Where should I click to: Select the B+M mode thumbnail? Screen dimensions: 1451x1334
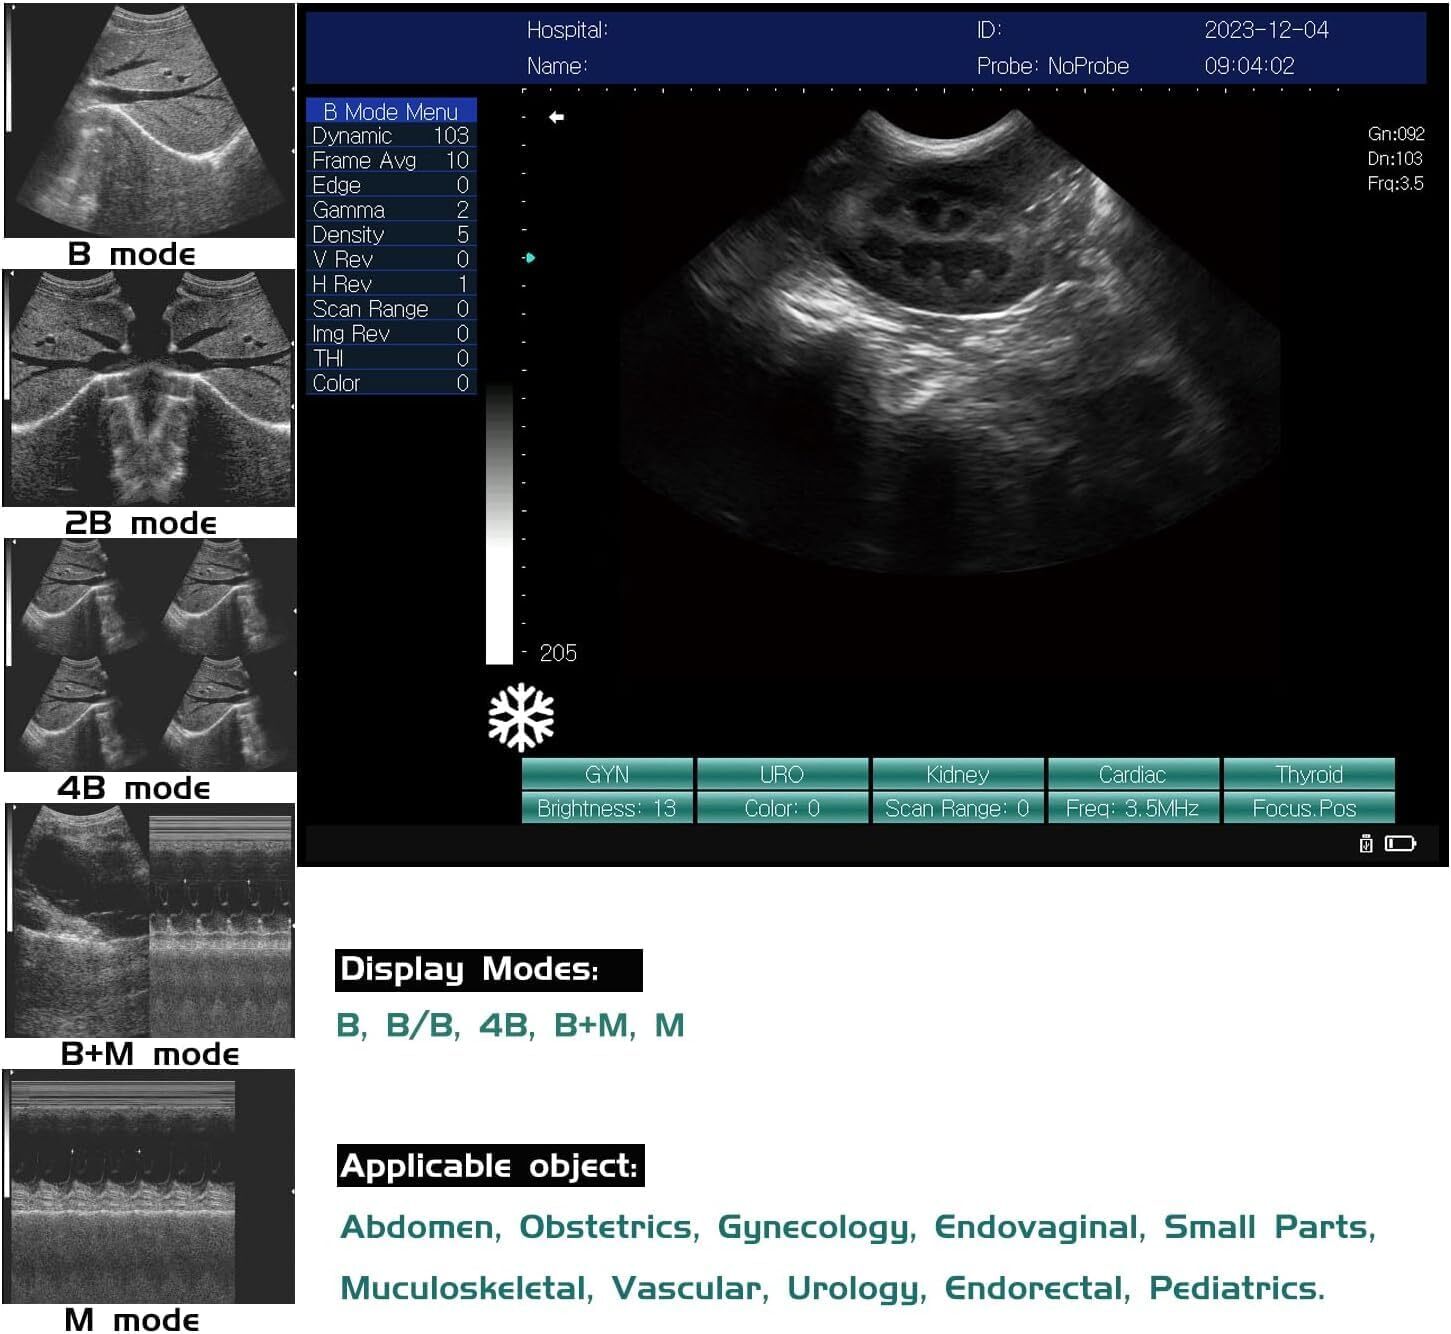pos(150,921)
